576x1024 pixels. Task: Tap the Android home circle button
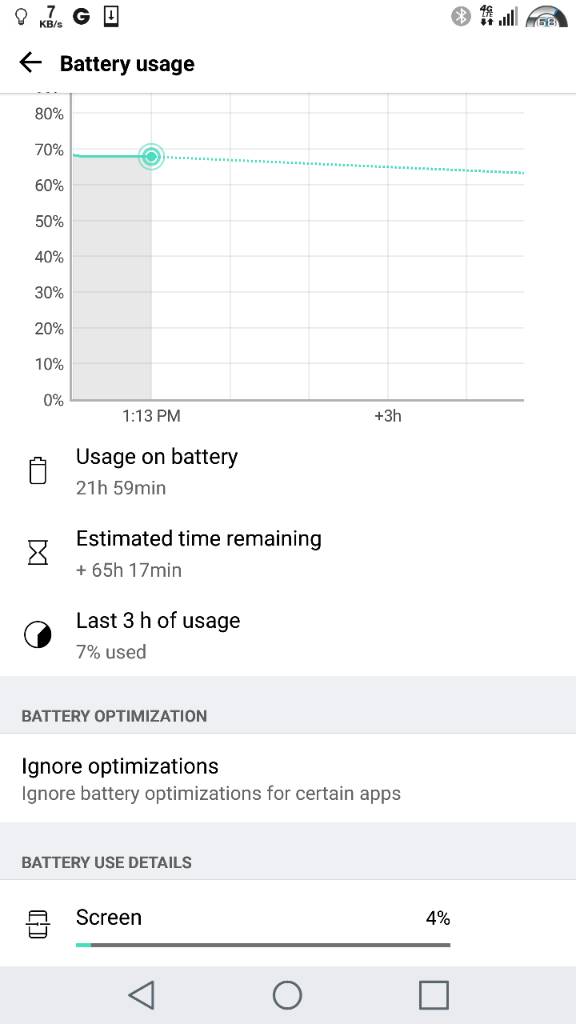point(287,995)
